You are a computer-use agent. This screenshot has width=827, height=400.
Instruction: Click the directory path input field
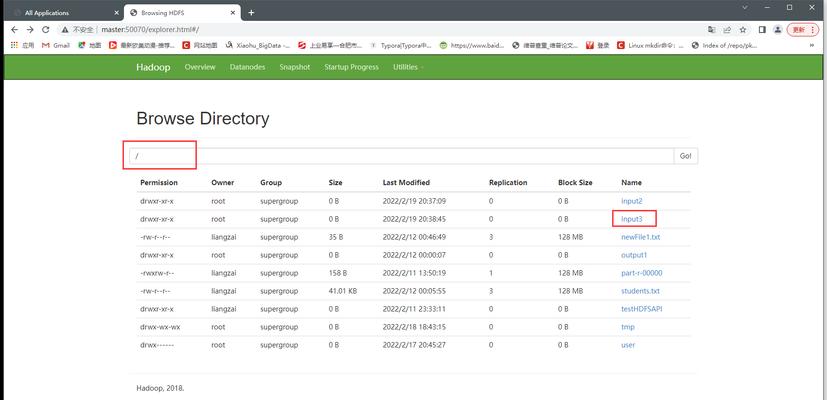pos(401,156)
